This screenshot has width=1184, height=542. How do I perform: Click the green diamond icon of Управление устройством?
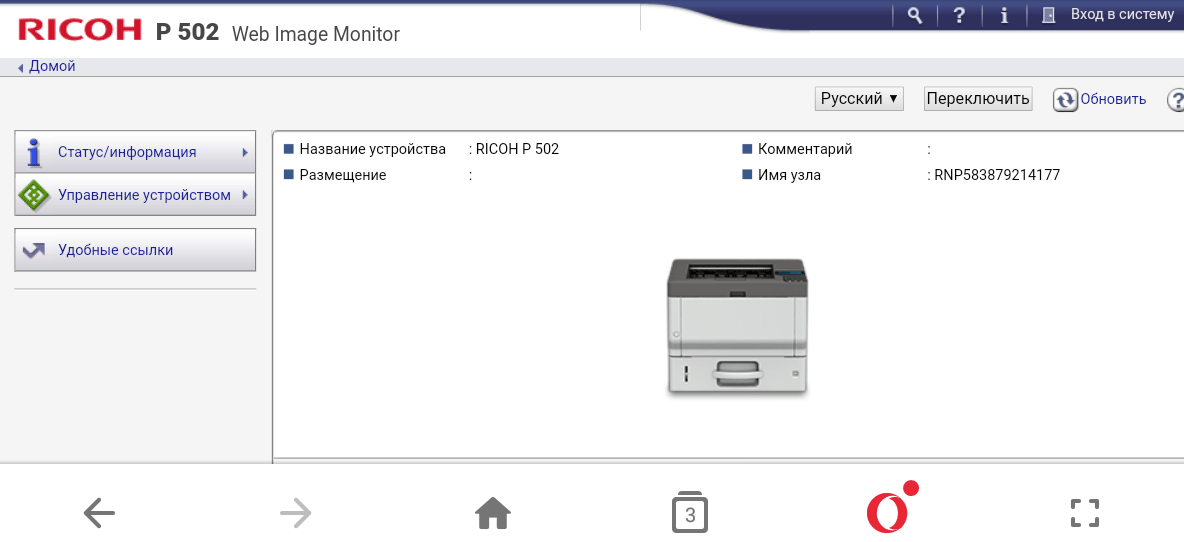[x=33, y=195]
